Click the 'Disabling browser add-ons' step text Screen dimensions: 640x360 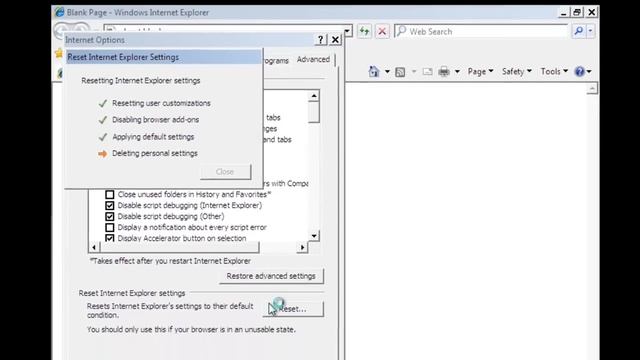[156, 120]
